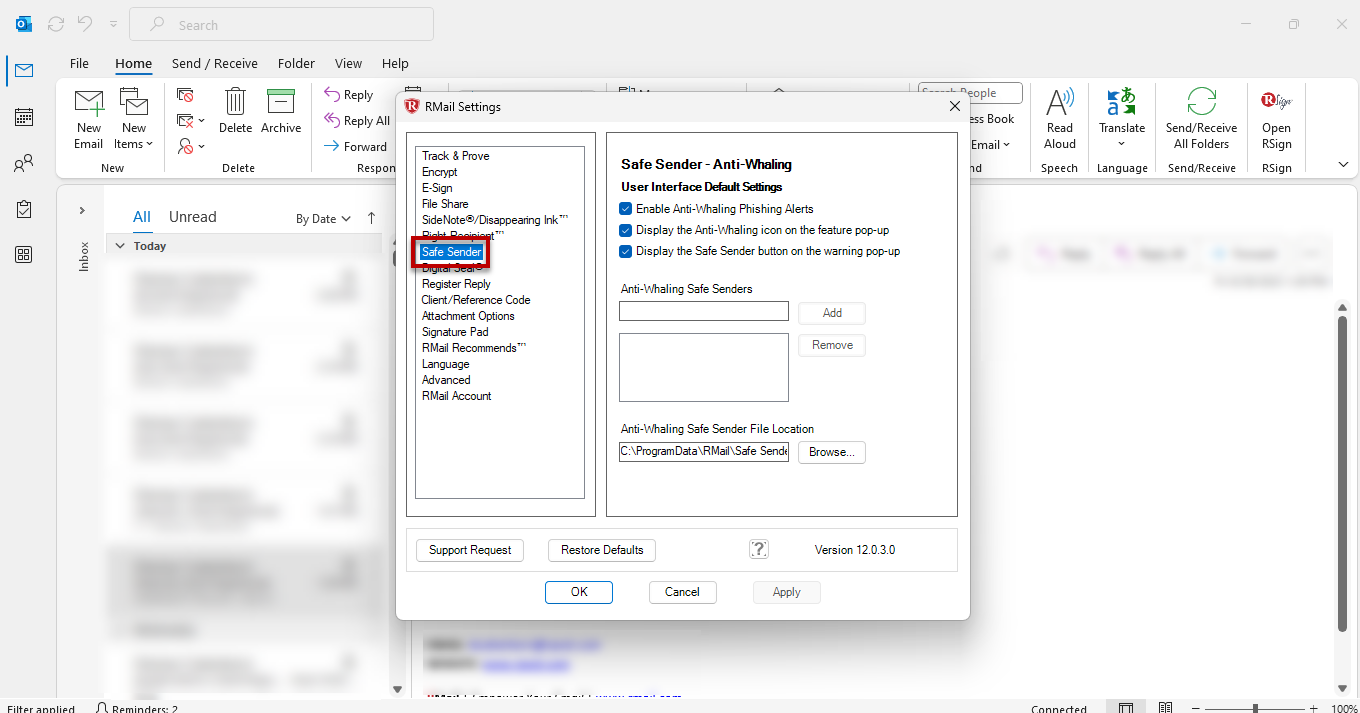This screenshot has height=713, width=1360.
Task: Open the Calendar view in the sidebar
Action: 23,117
